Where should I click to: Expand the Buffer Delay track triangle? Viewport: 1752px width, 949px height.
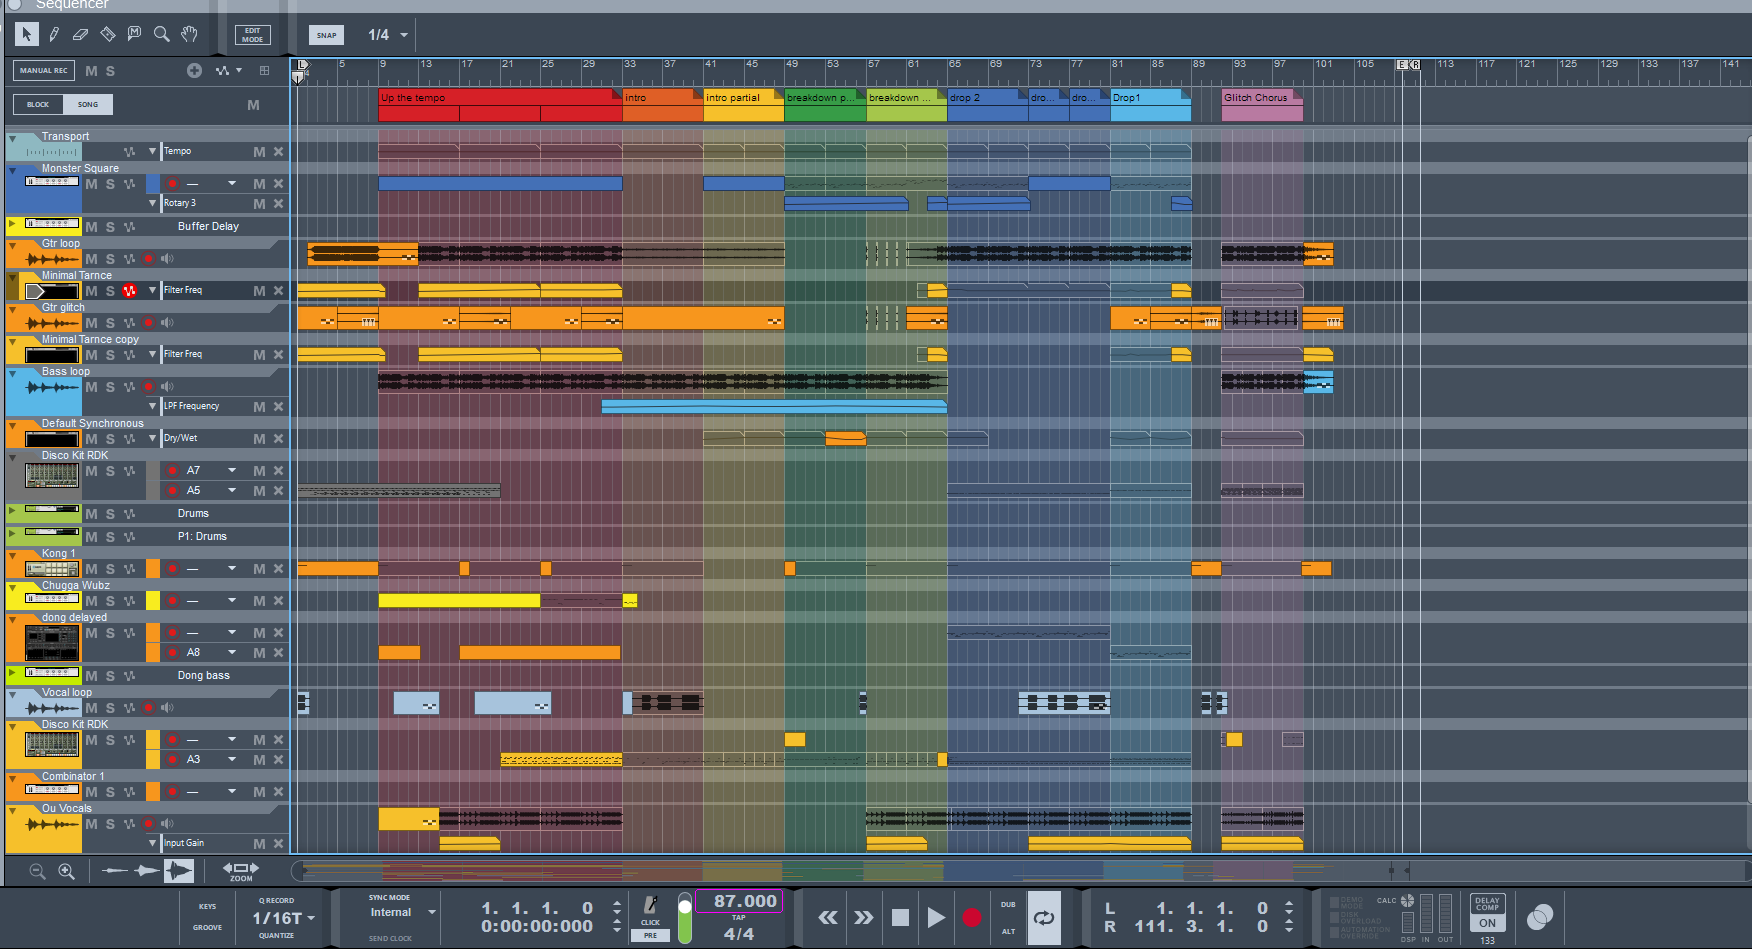coord(12,224)
